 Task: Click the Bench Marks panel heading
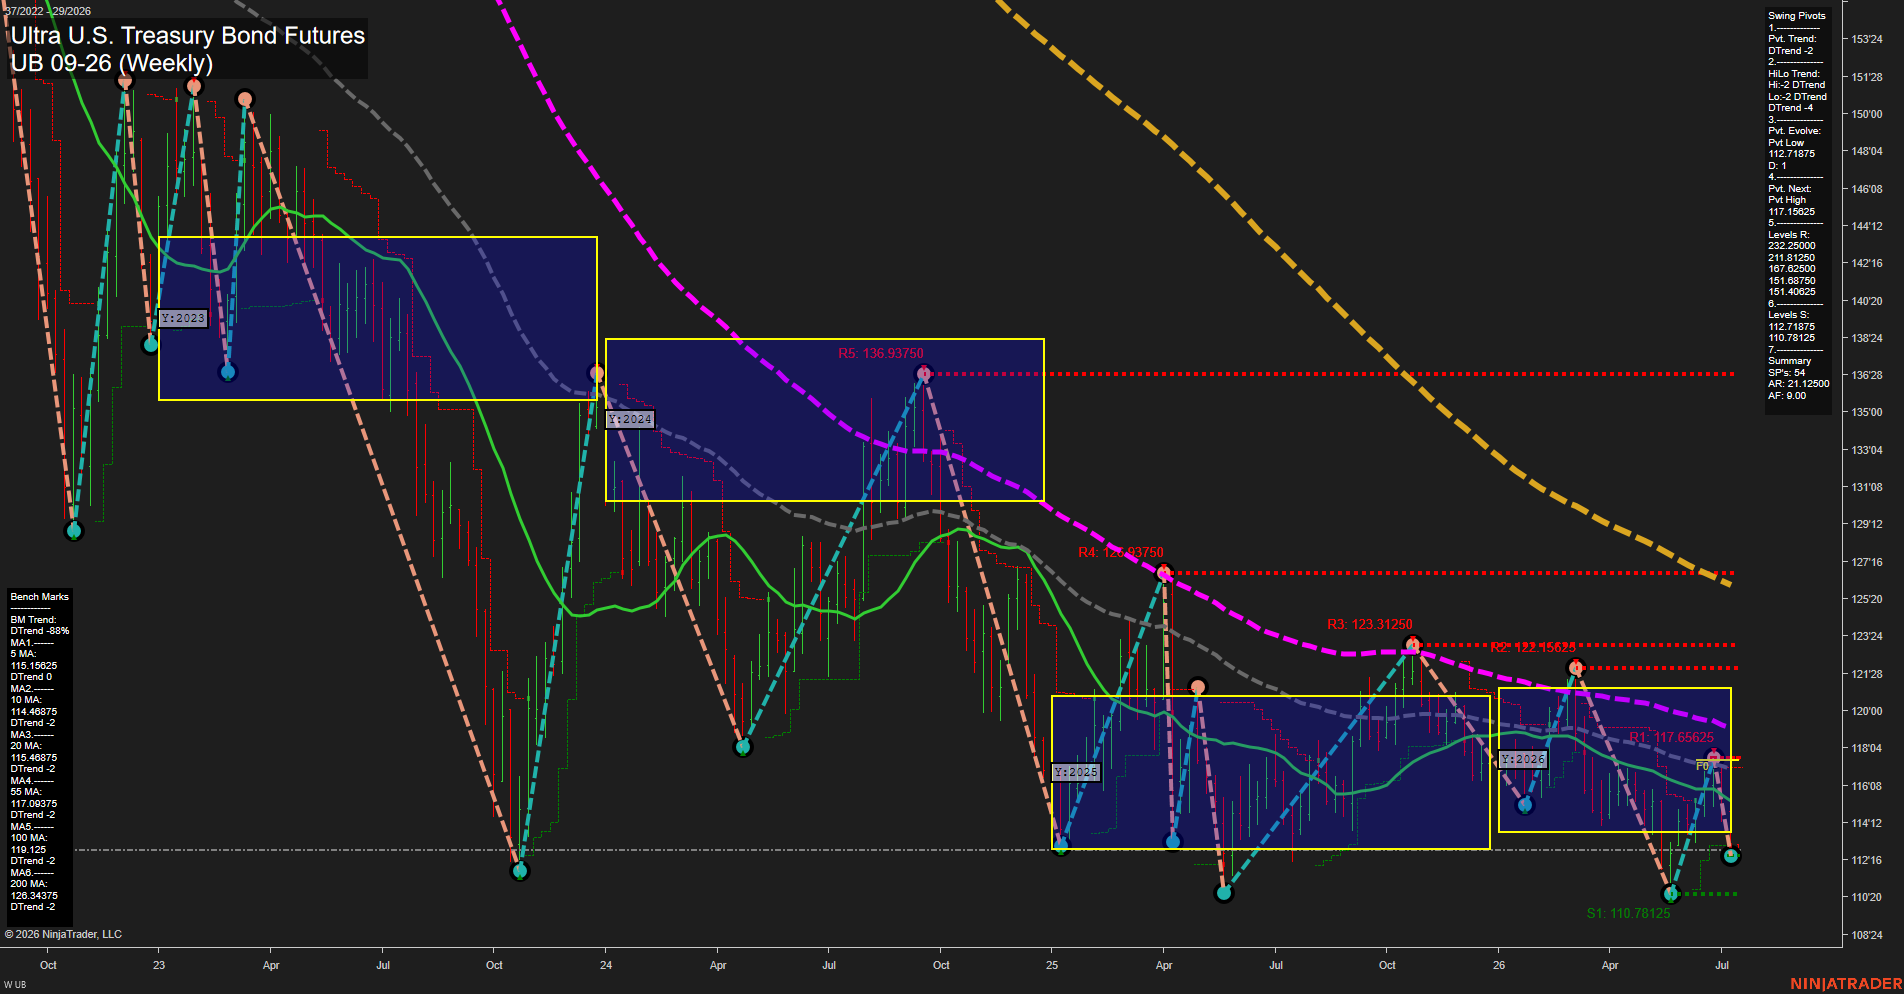click(40, 597)
